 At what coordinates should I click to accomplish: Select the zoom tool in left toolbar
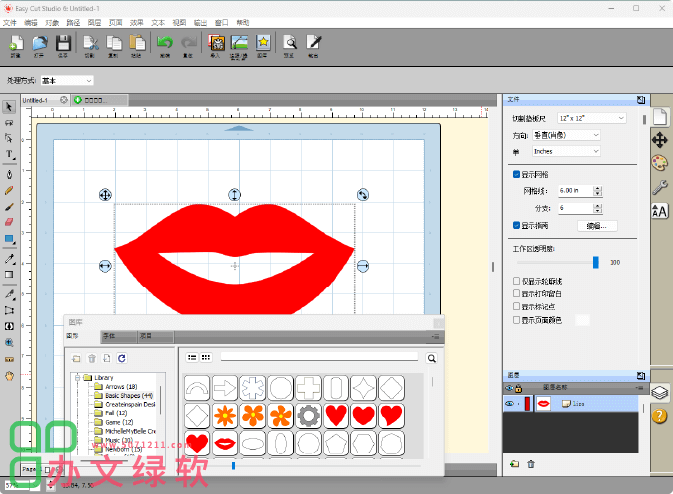[9, 342]
